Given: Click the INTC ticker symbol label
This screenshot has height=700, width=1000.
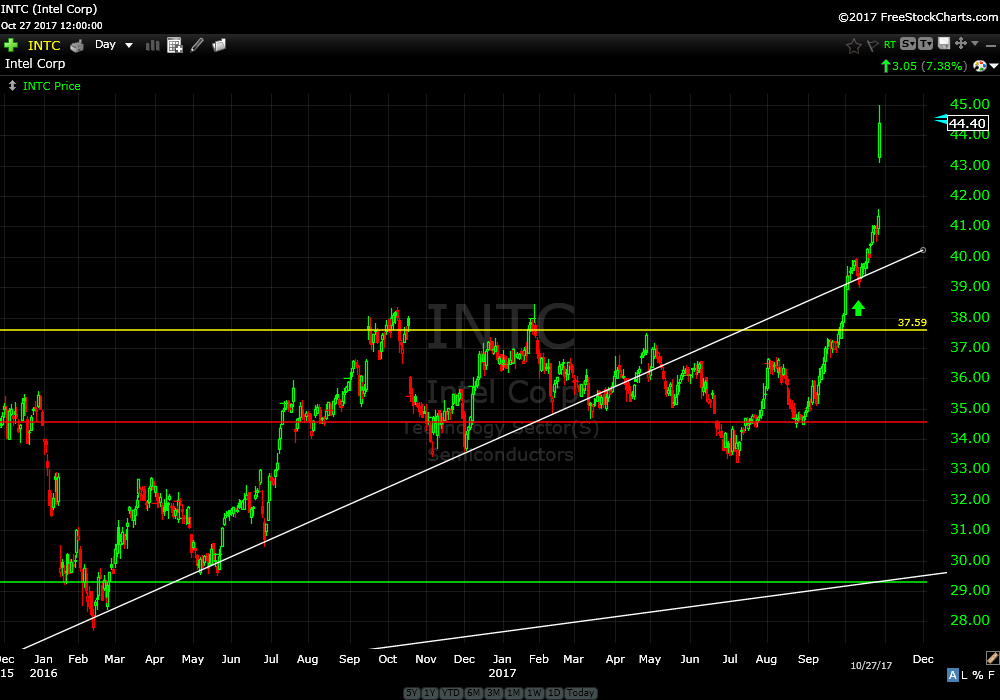Looking at the screenshot, I should pyautogui.click(x=44, y=45).
